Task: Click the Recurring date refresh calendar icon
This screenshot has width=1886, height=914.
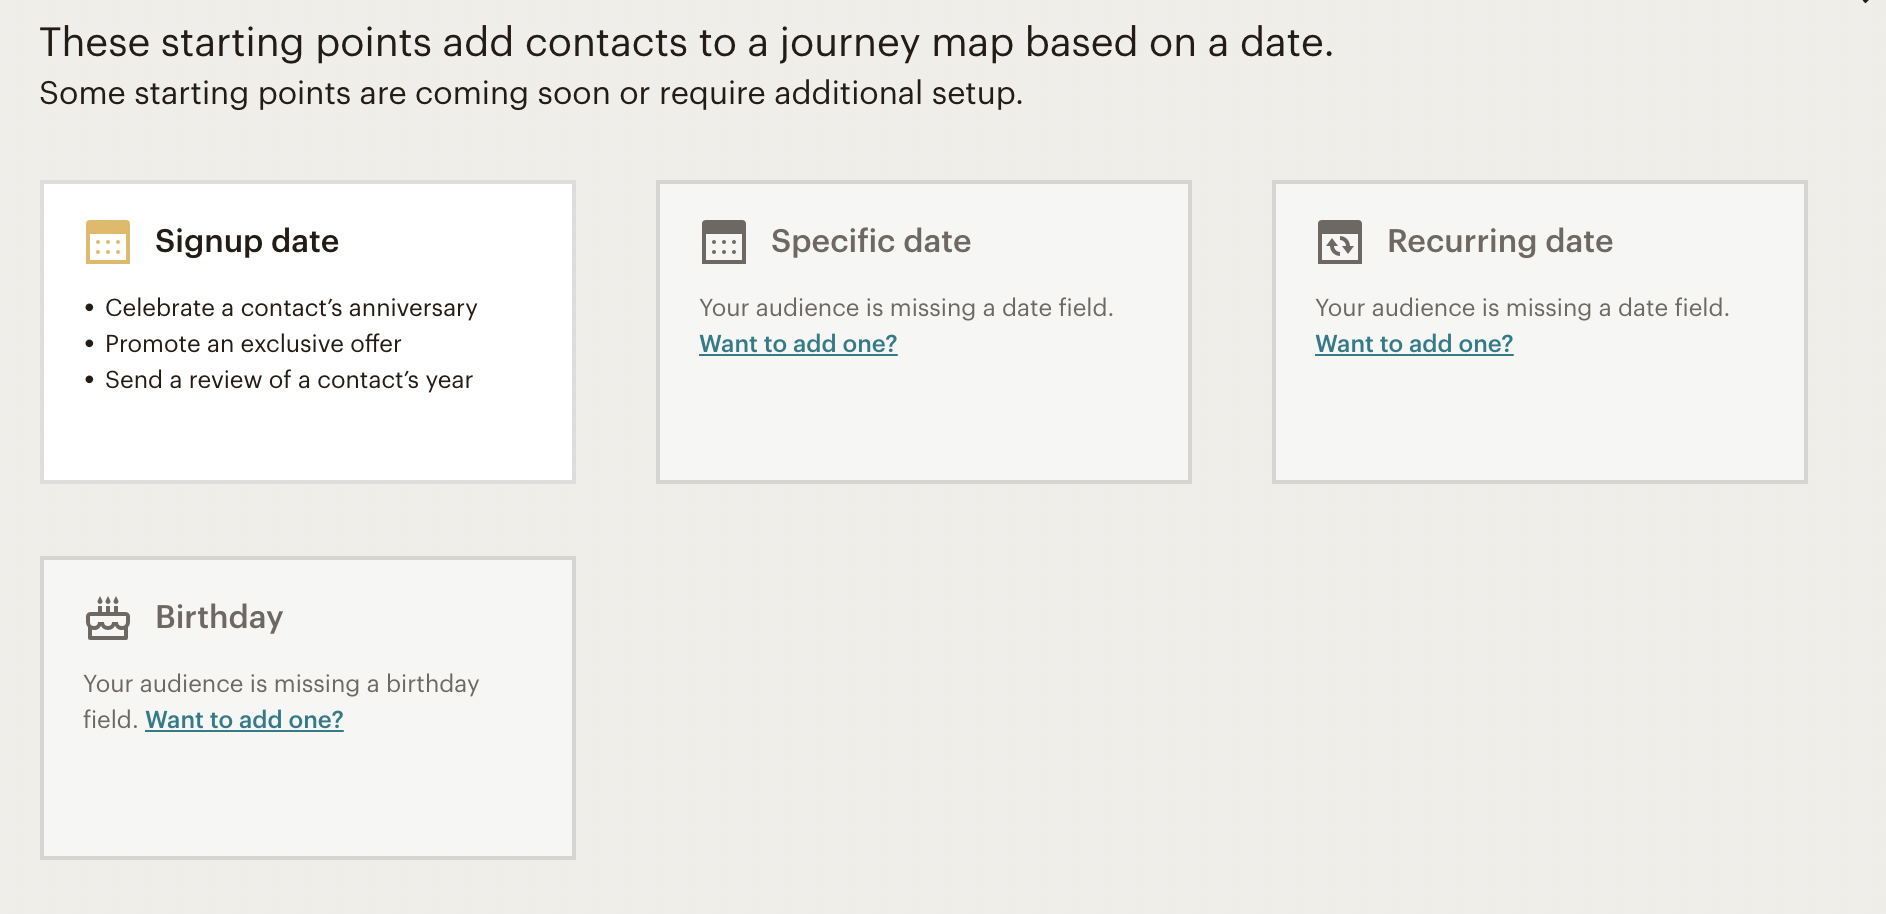Action: point(1340,242)
